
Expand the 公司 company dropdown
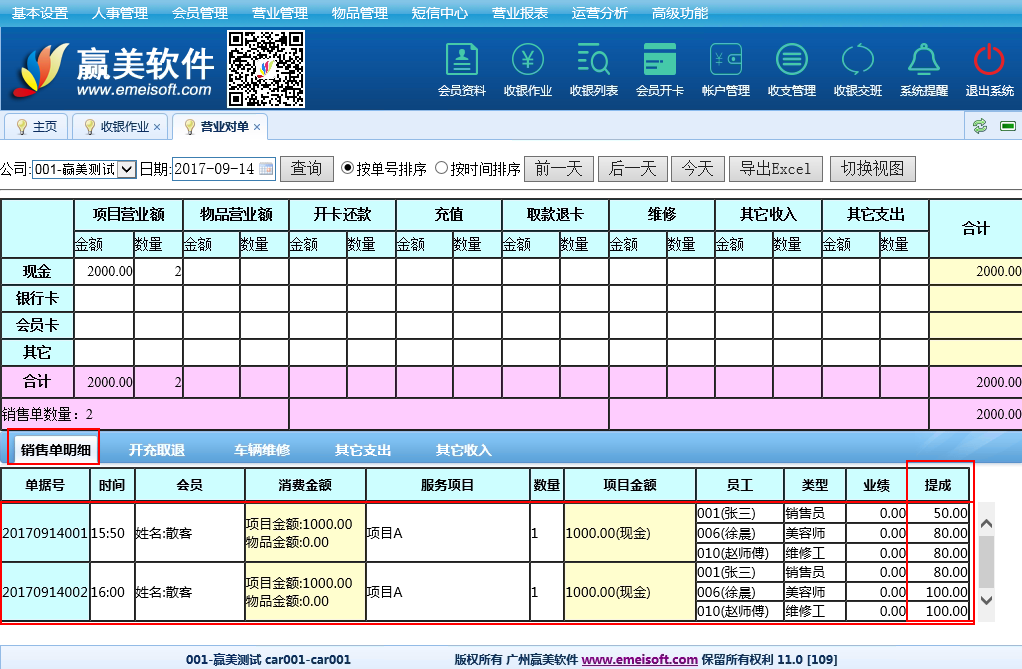coord(126,169)
